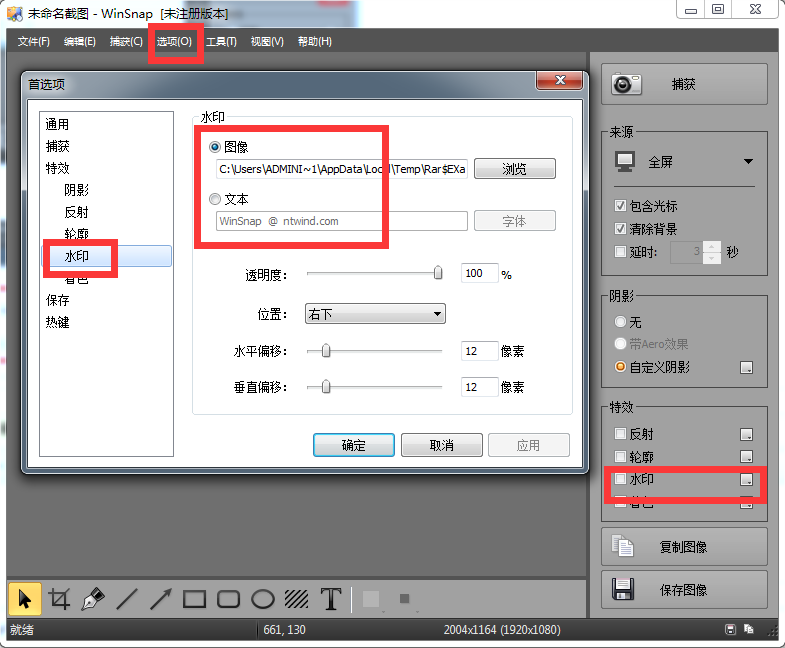Click the 透明度 percent value field
The image size is (785, 648).
tap(480, 273)
